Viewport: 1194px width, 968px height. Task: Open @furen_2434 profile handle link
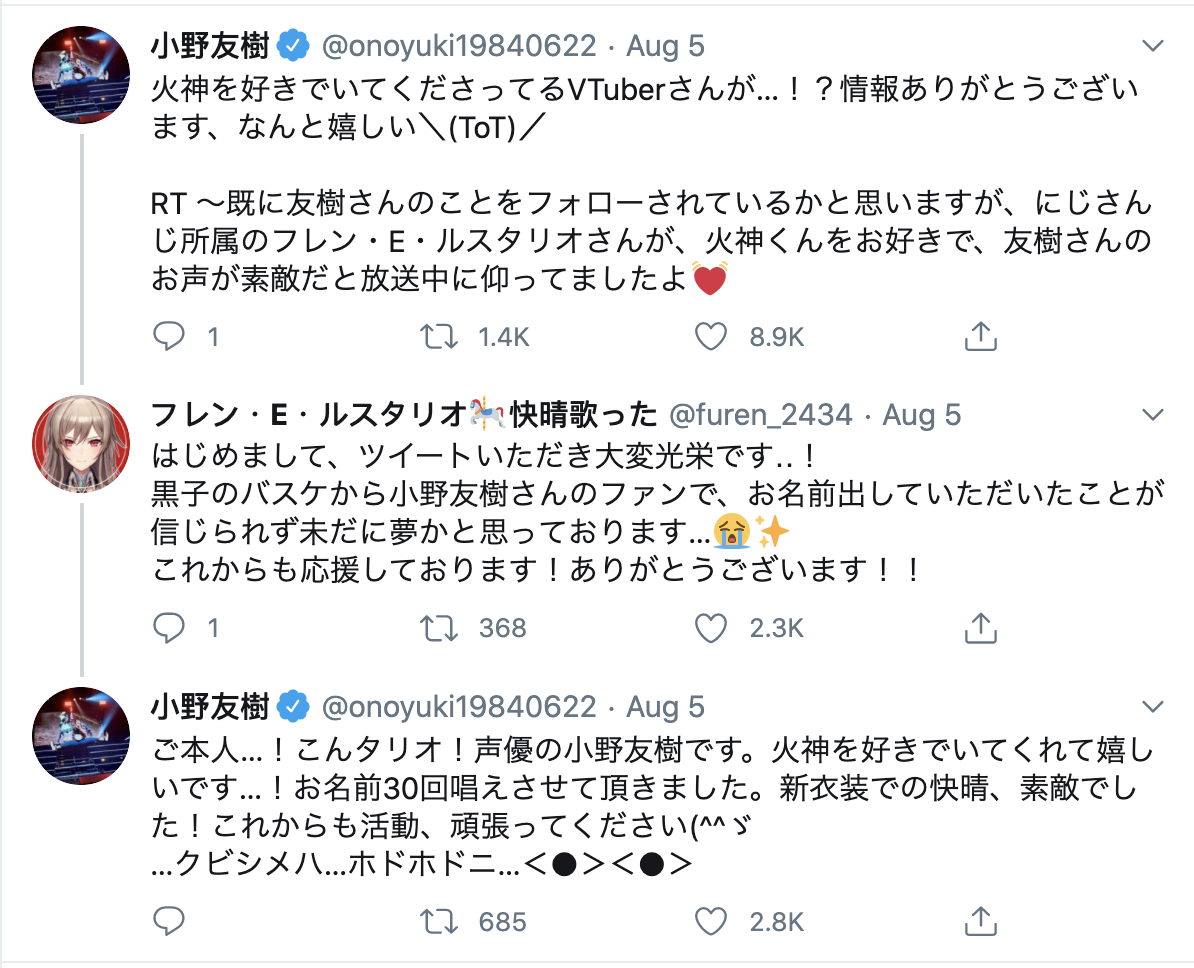(x=760, y=414)
